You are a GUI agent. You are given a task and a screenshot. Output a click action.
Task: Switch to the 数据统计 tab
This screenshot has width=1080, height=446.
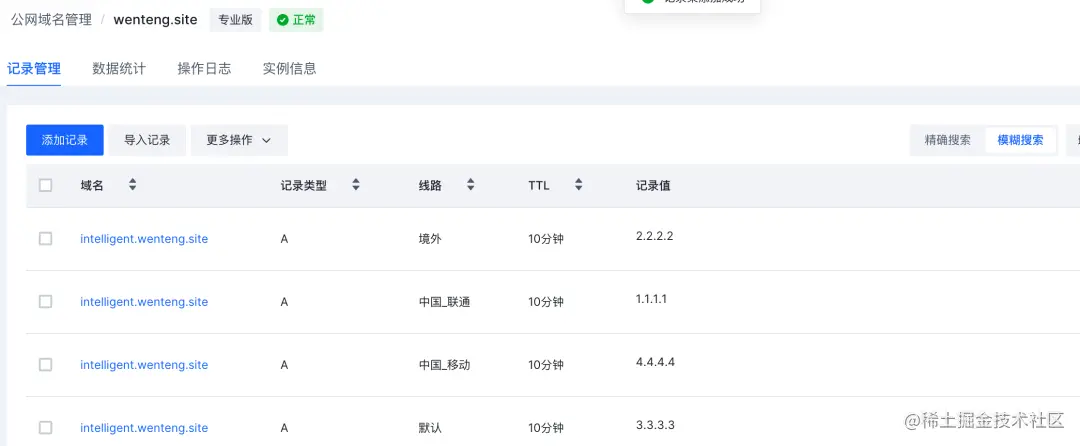click(119, 68)
